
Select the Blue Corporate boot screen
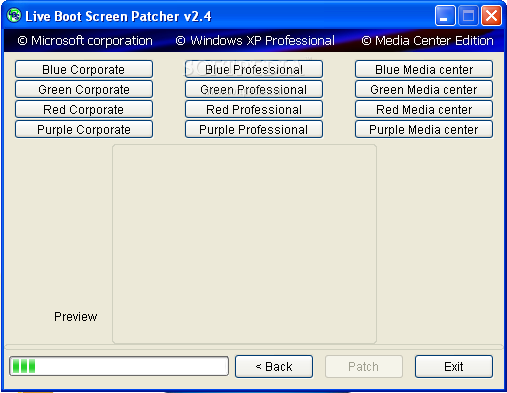coord(84,69)
